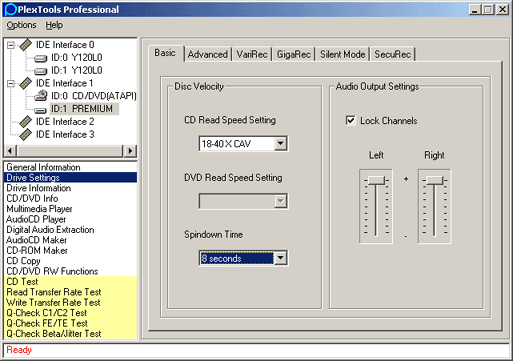Click the hard drive icon for ID:0 Y120L0
Image resolution: width=513 pixels, height=361 pixels.
pyautogui.click(x=41, y=59)
